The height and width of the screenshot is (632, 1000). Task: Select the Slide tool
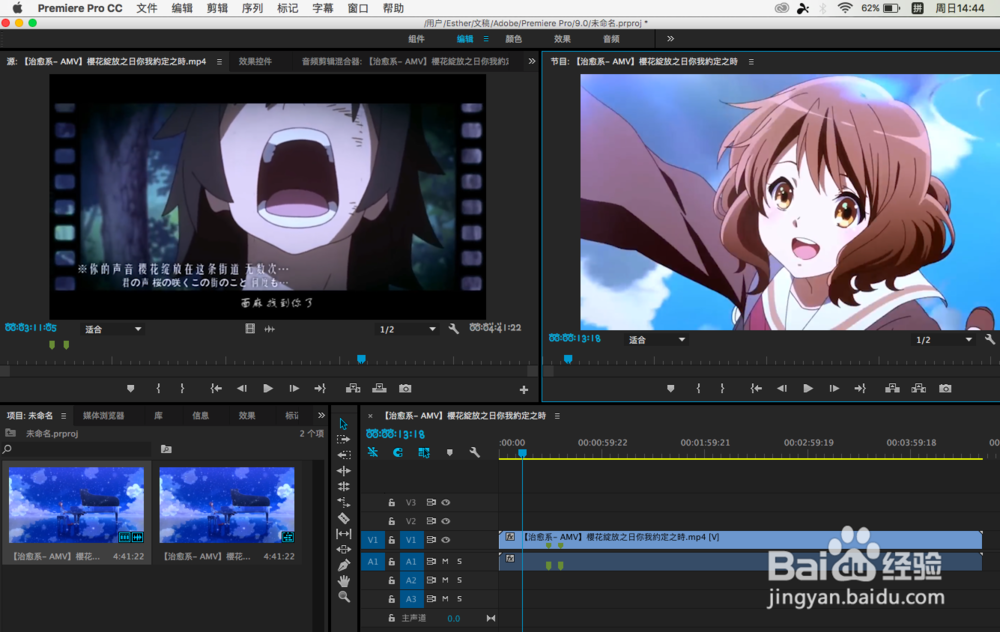coord(344,549)
